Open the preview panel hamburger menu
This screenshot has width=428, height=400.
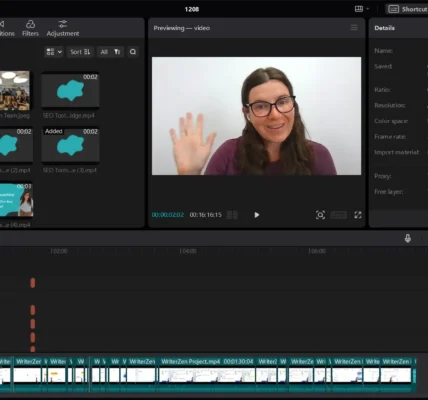(354, 28)
